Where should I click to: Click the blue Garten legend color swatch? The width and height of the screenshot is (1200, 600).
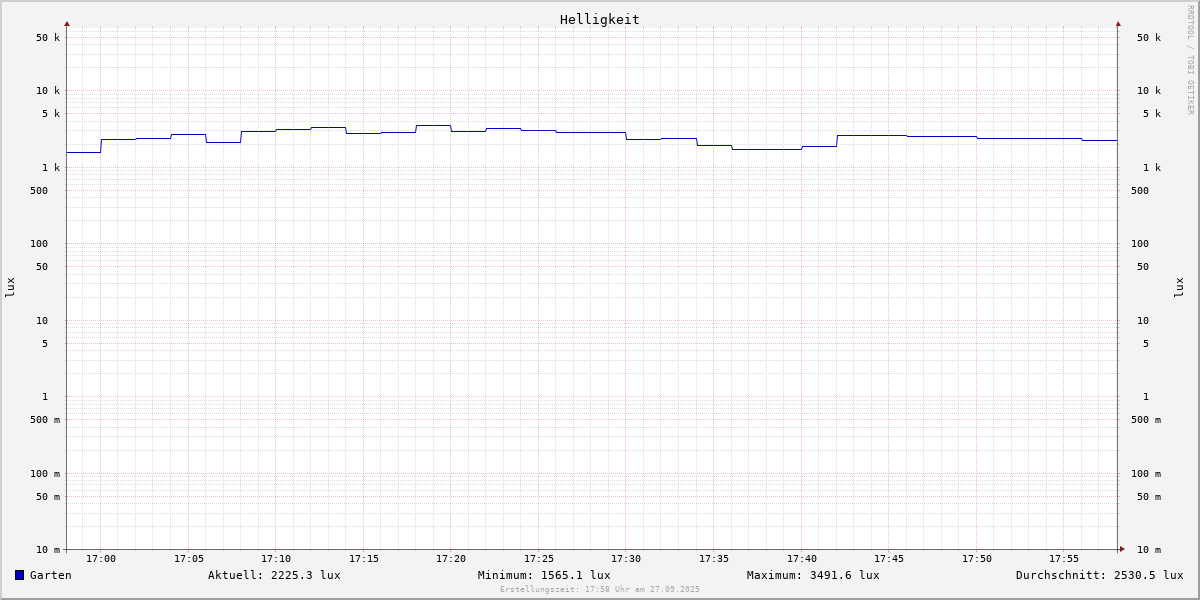coord(19,575)
